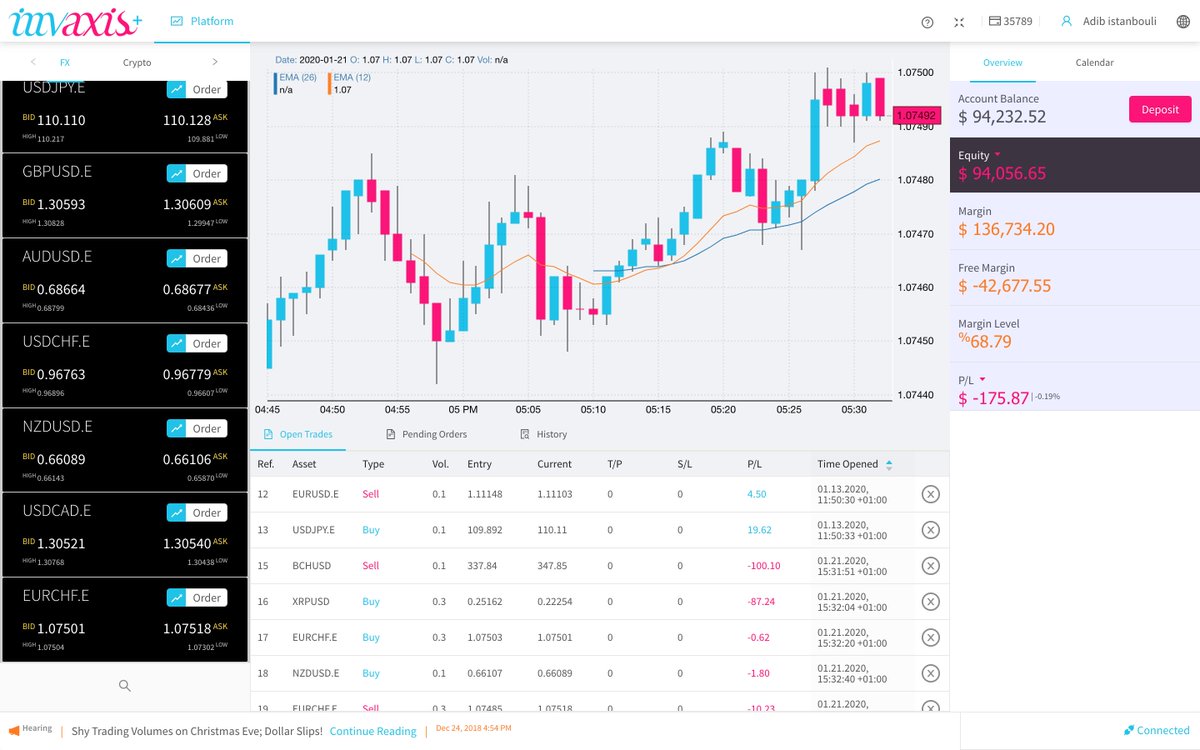This screenshot has width=1200, height=750.
Task: Select the USDCAD.E asset name
Action: coord(57,510)
